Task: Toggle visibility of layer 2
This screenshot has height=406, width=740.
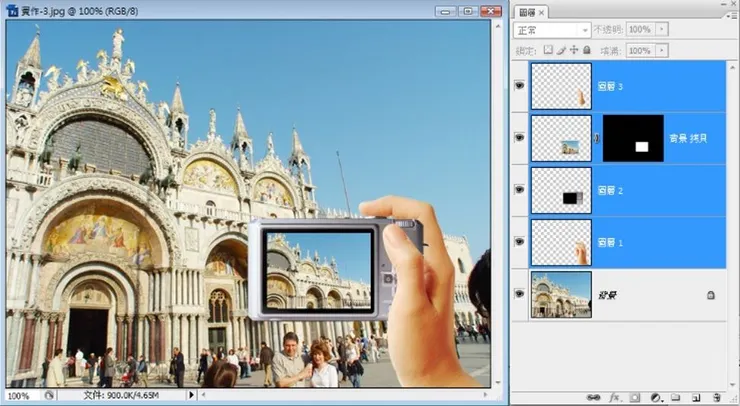Action: [519, 190]
